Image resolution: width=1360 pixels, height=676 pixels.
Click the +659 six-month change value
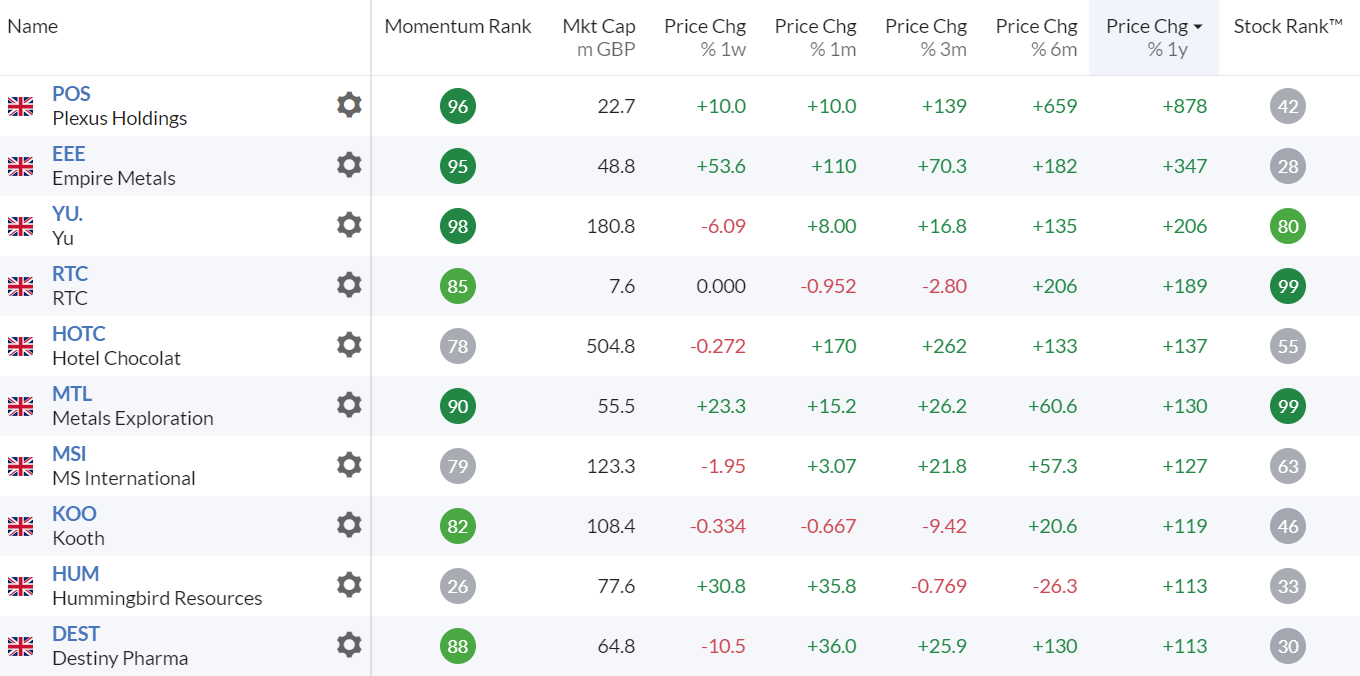pos(1054,106)
